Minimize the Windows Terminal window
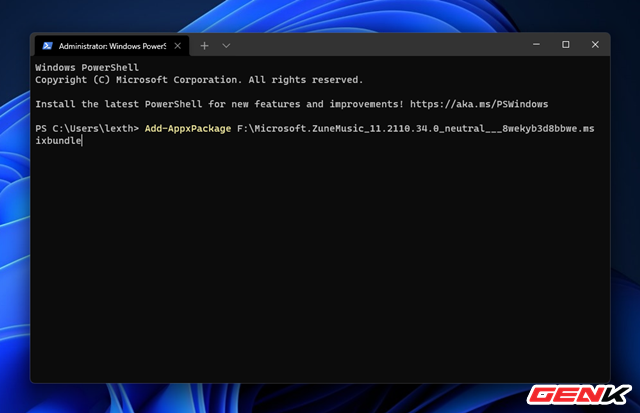The width and height of the screenshot is (640, 413). (x=536, y=44)
